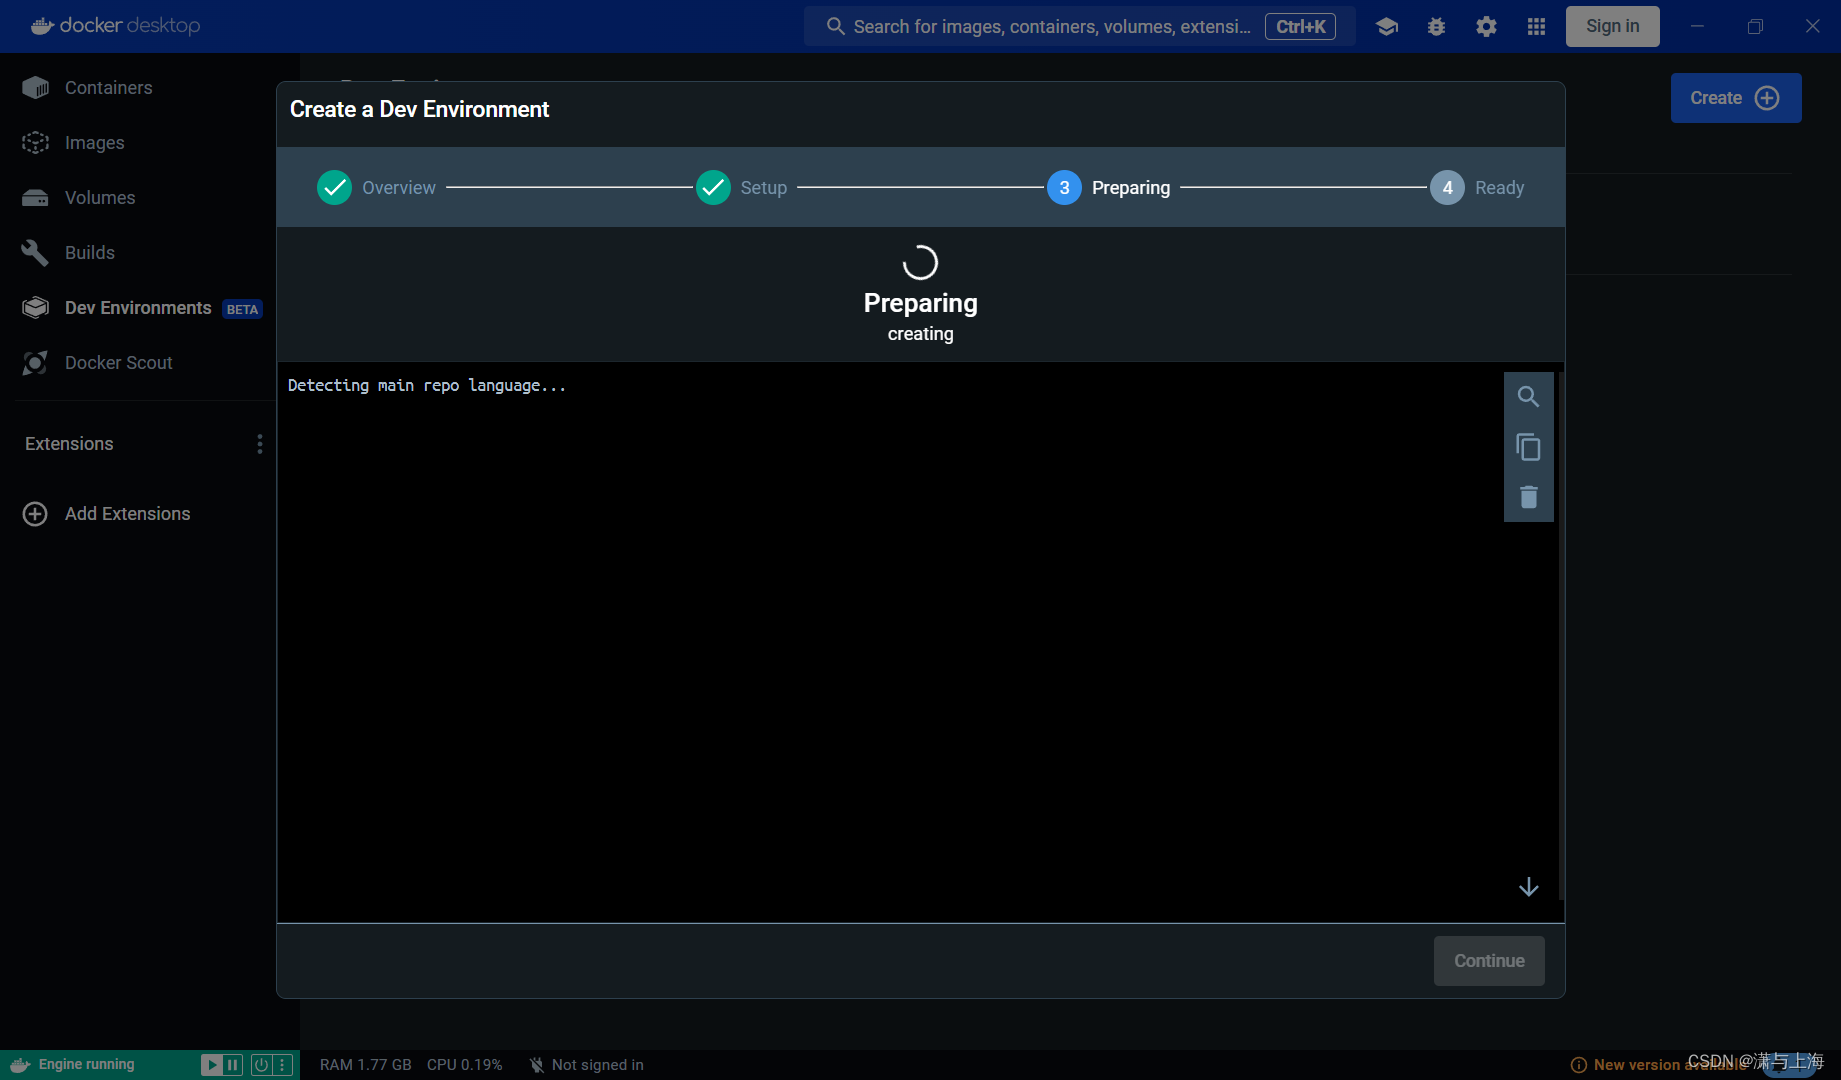Viewport: 1841px width, 1080px height.
Task: Open the apps grid icon
Action: click(1536, 27)
